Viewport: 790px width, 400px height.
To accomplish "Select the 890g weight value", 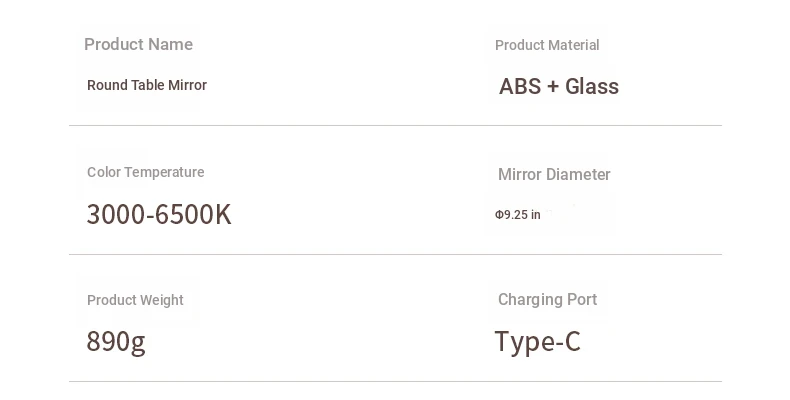I will (116, 342).
